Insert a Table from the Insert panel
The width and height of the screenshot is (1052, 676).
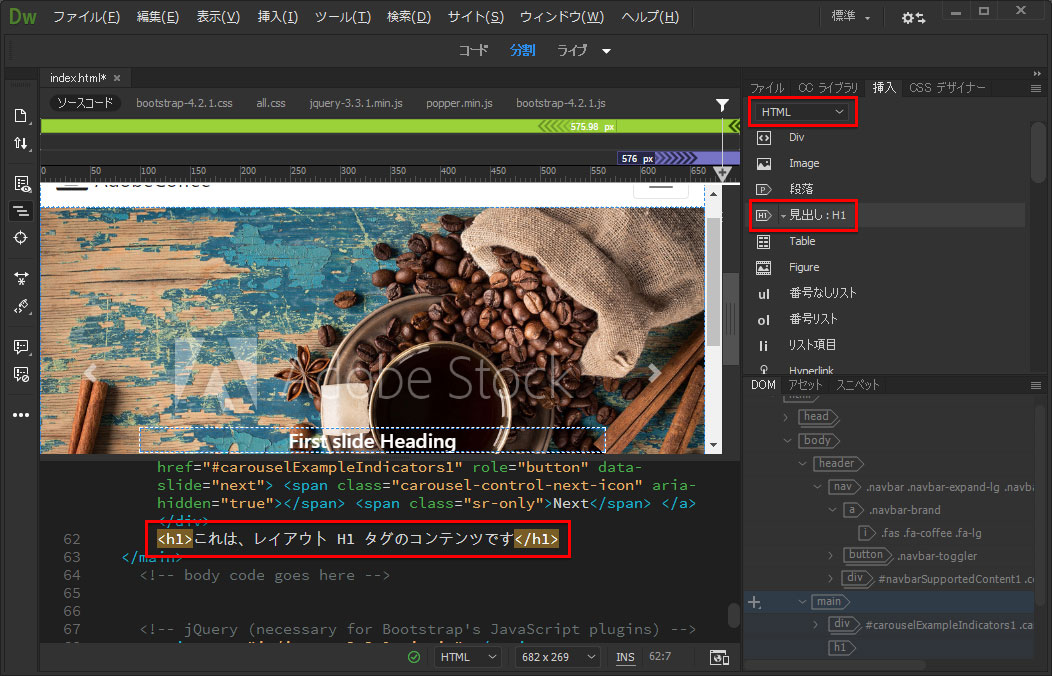pyautogui.click(x=801, y=241)
